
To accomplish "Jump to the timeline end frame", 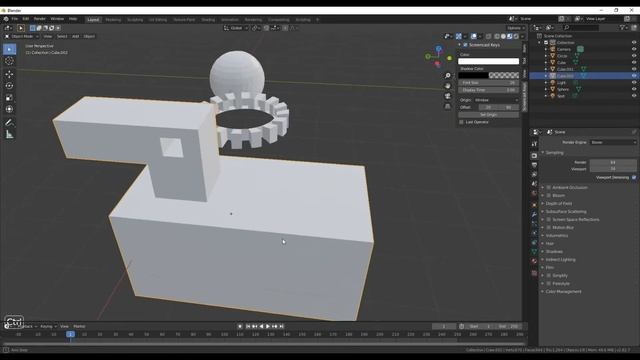I will pos(281,327).
